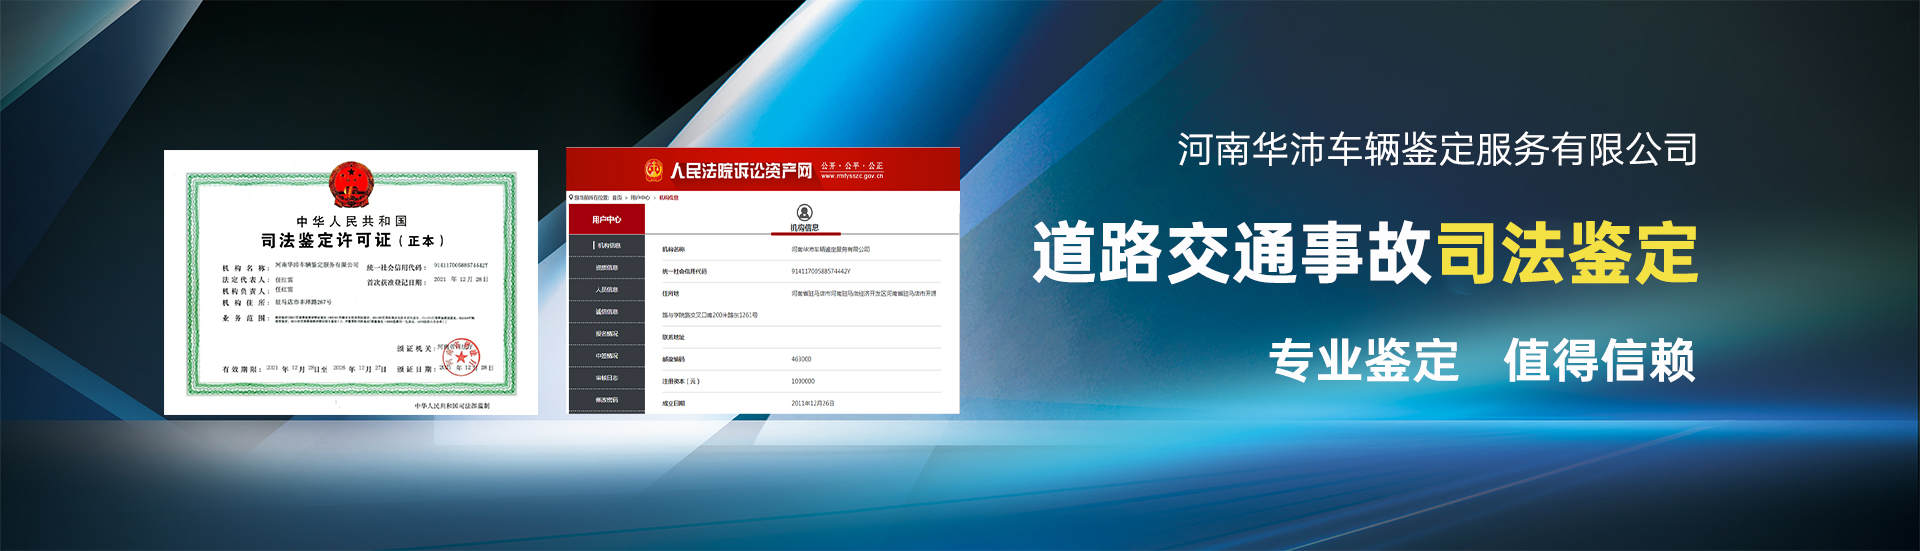
Task: Click the 首页 breadcrumb link
Action: [x=617, y=197]
